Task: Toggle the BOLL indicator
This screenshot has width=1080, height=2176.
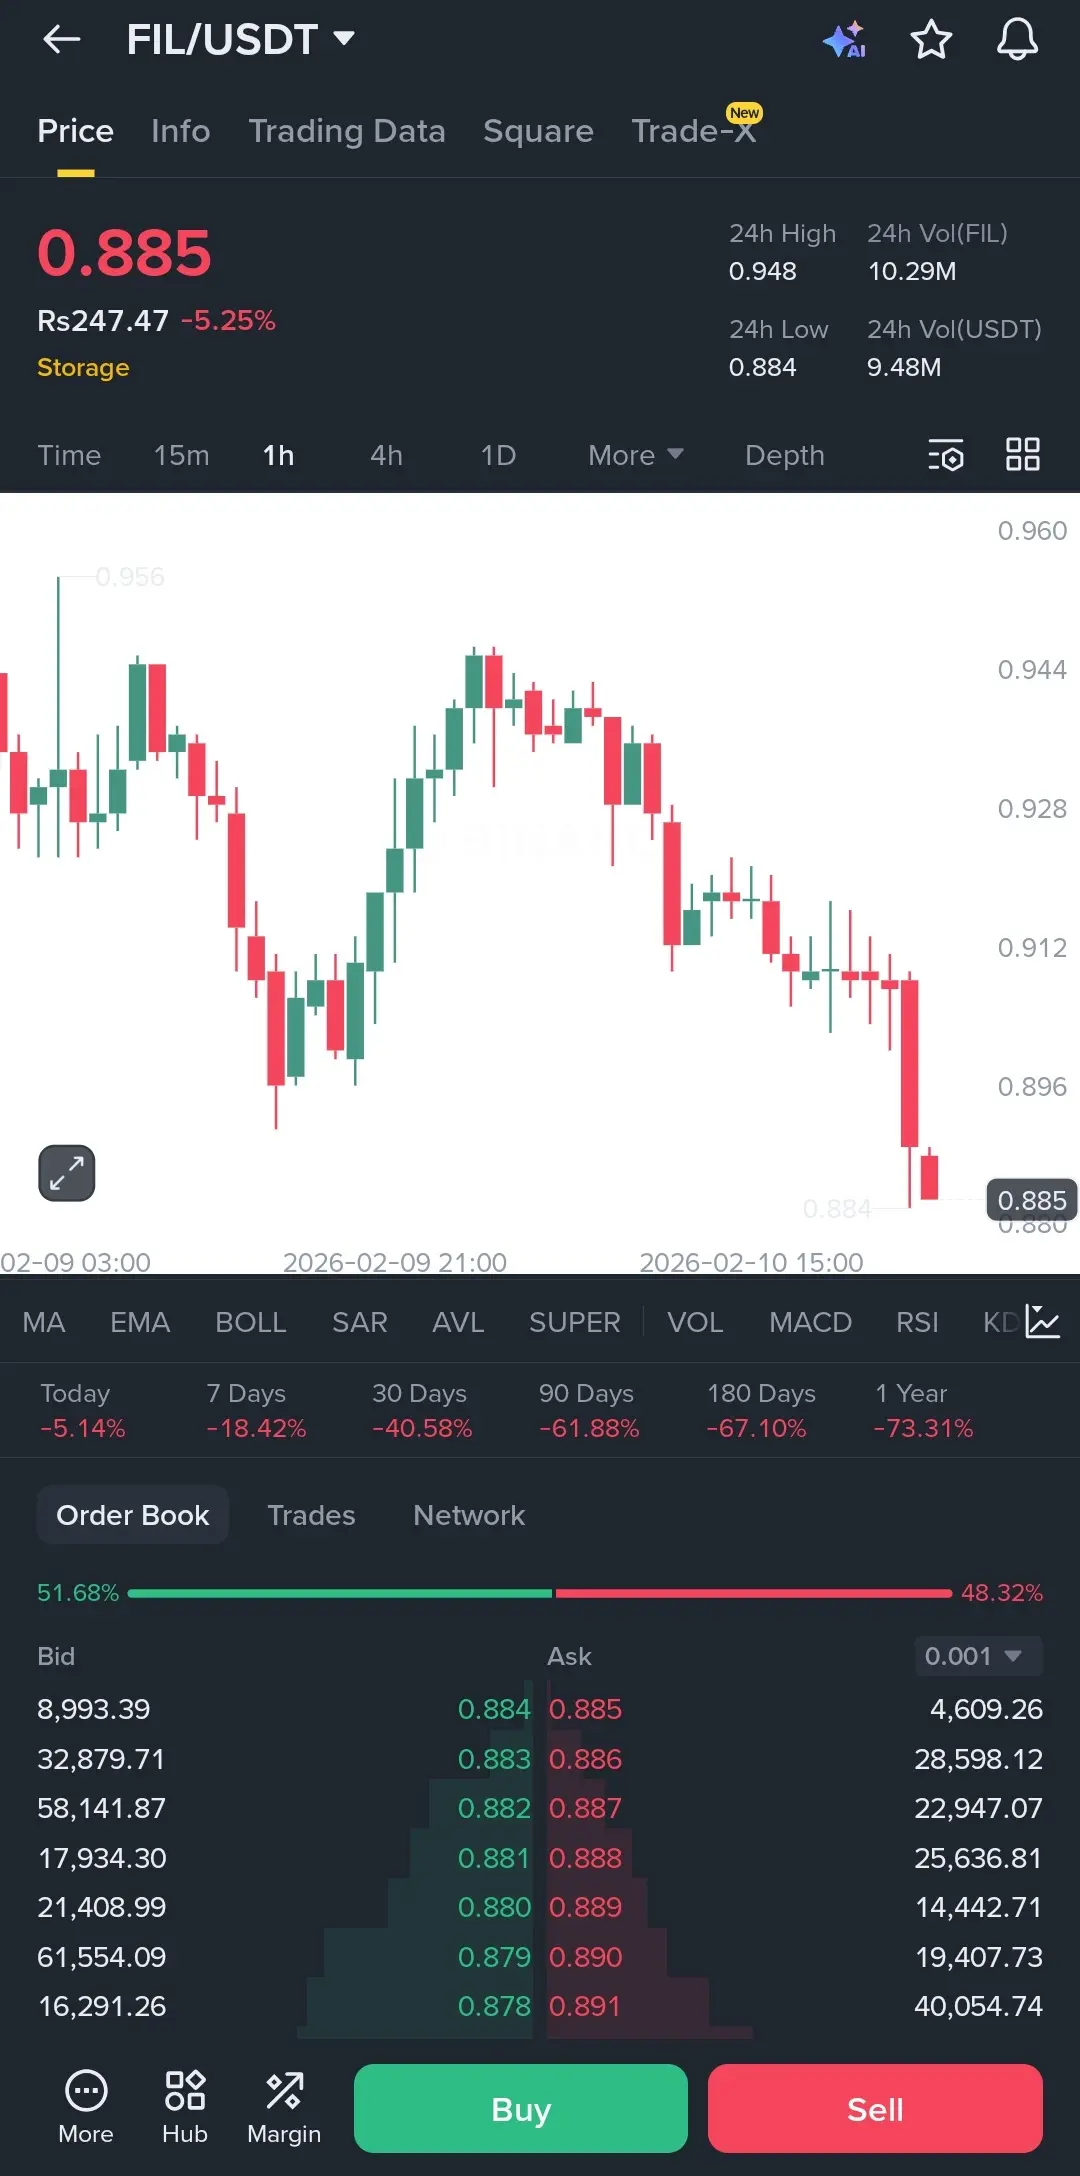Action: point(251,1322)
